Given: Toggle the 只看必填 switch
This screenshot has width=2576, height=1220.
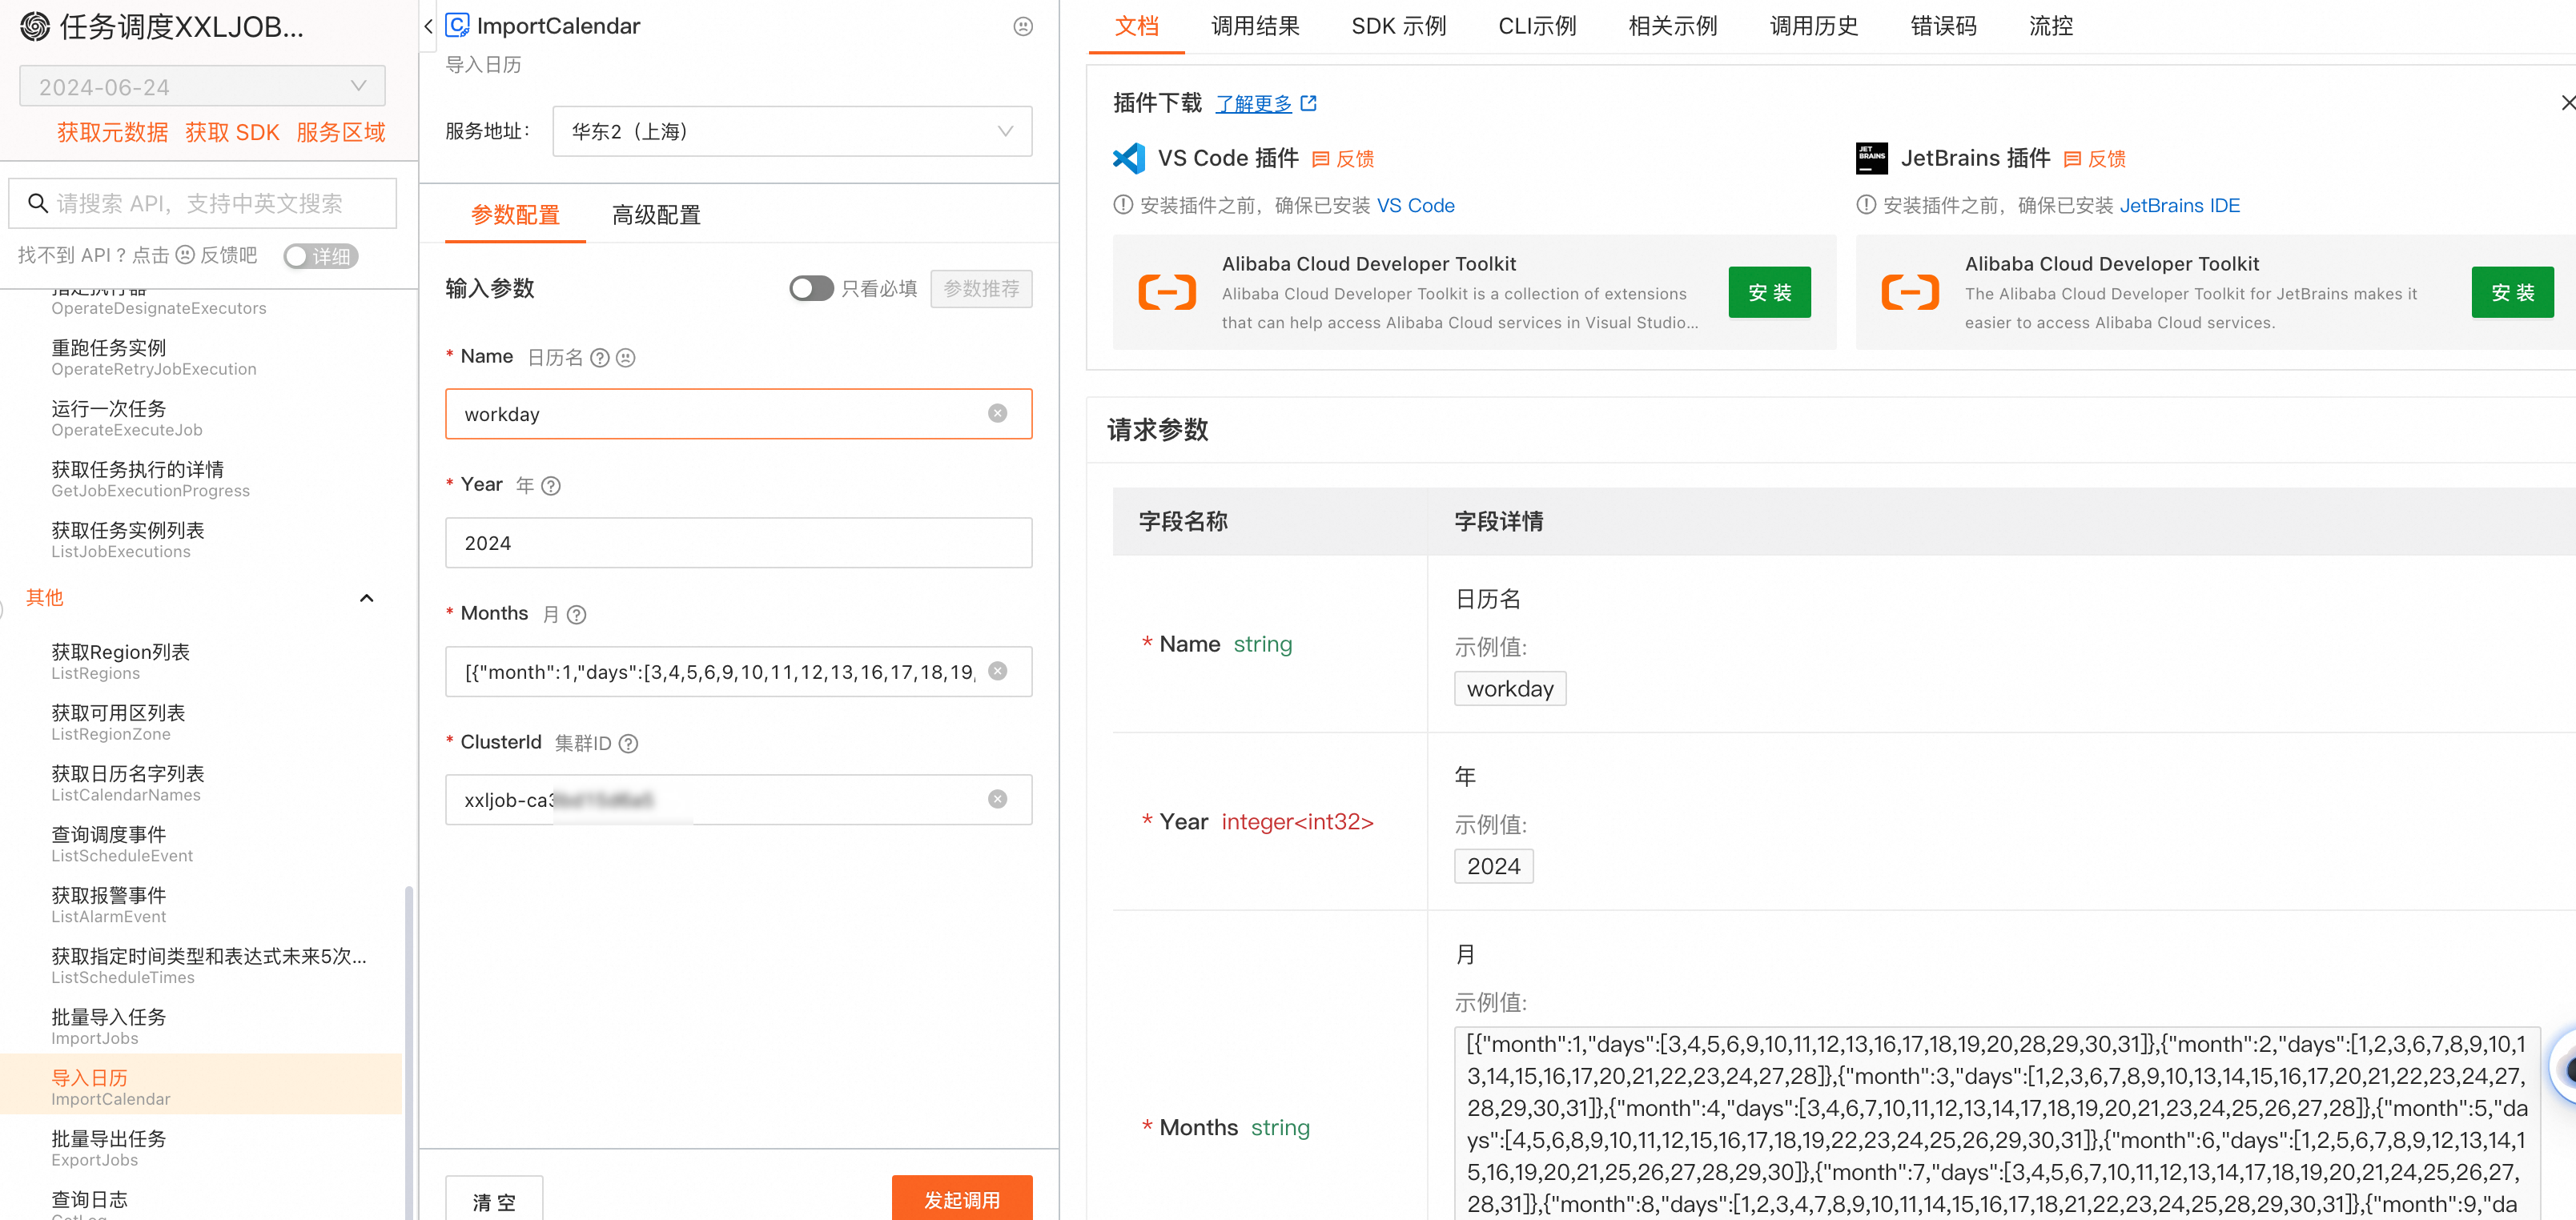Looking at the screenshot, I should tap(810, 288).
